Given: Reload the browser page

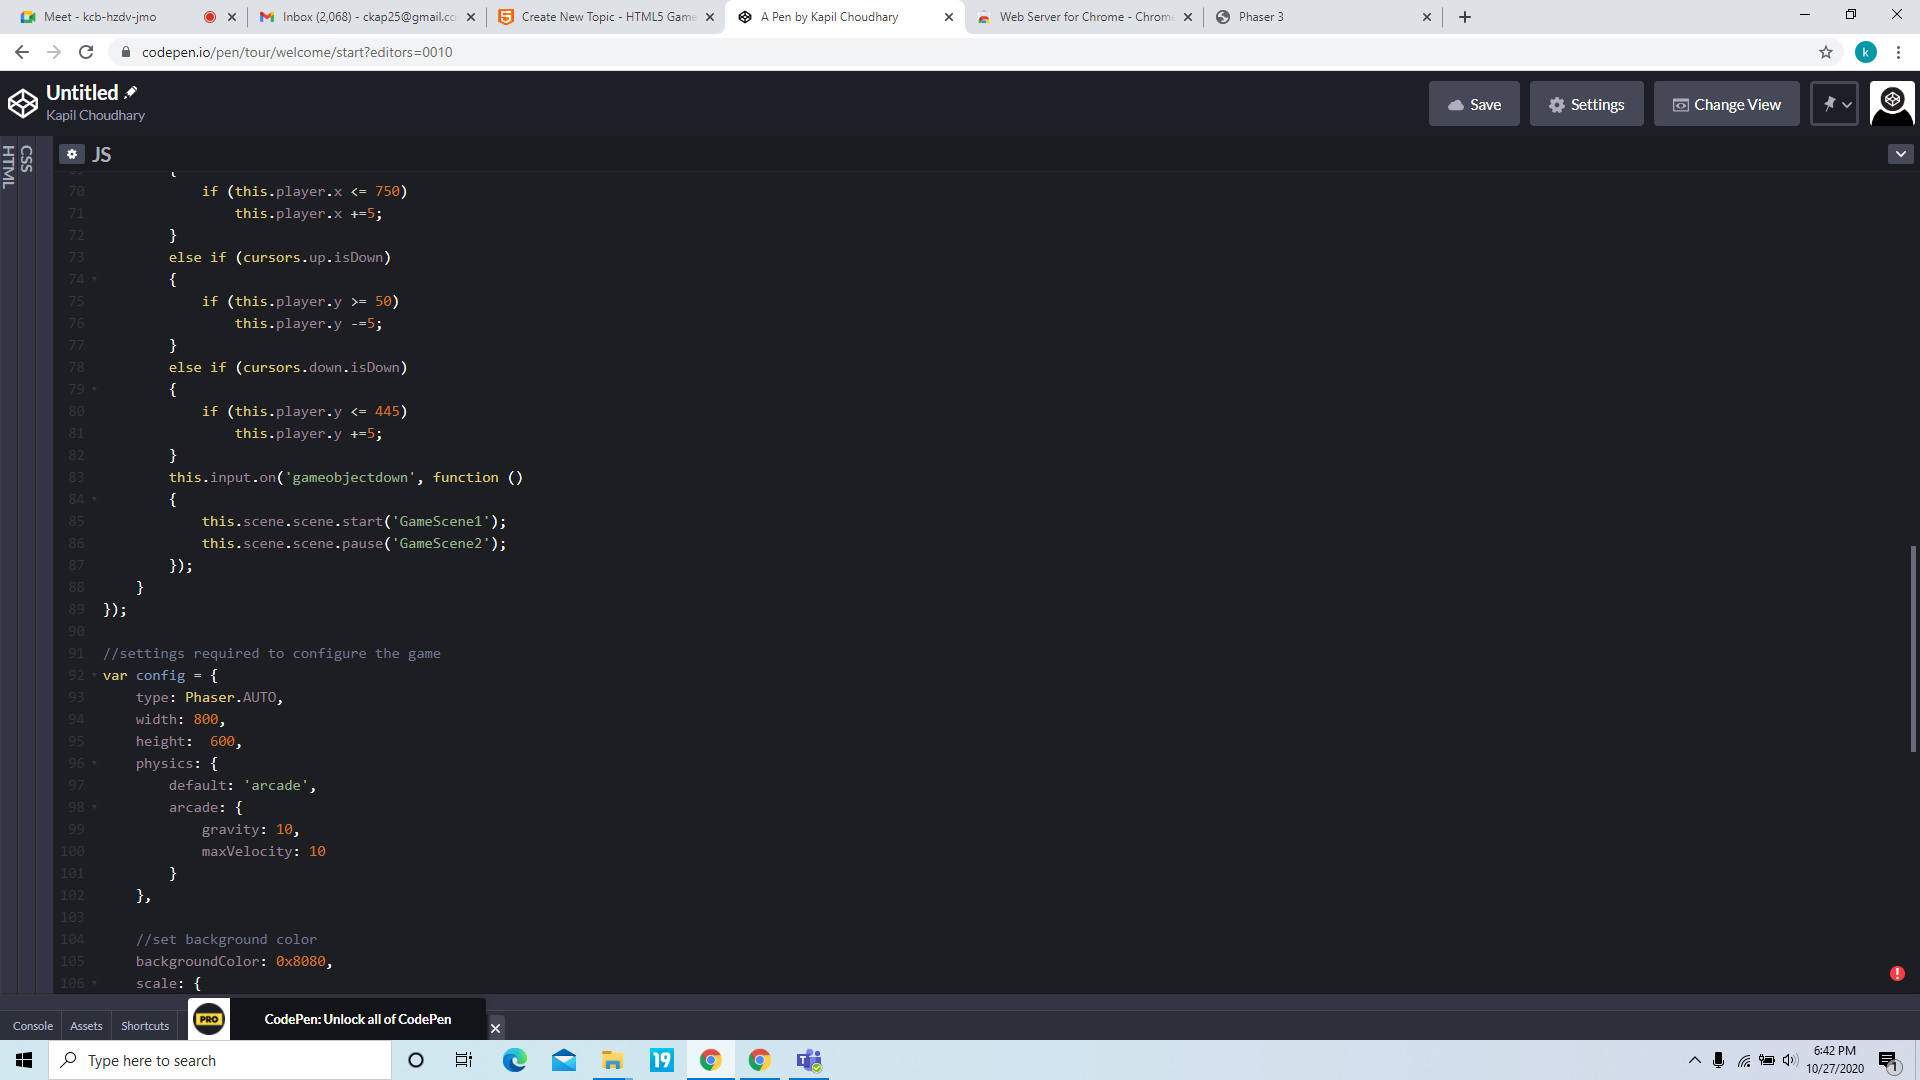Looking at the screenshot, I should pyautogui.click(x=86, y=52).
